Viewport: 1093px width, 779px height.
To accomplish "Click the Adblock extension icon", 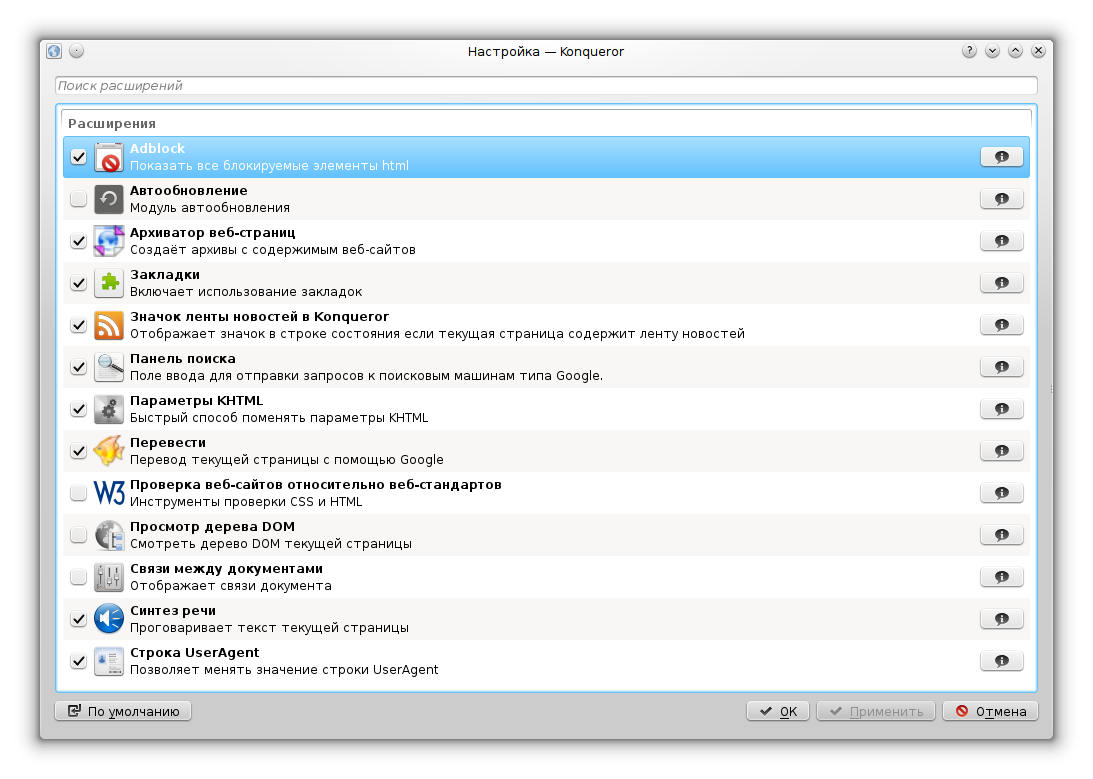I will pyautogui.click(x=108, y=156).
